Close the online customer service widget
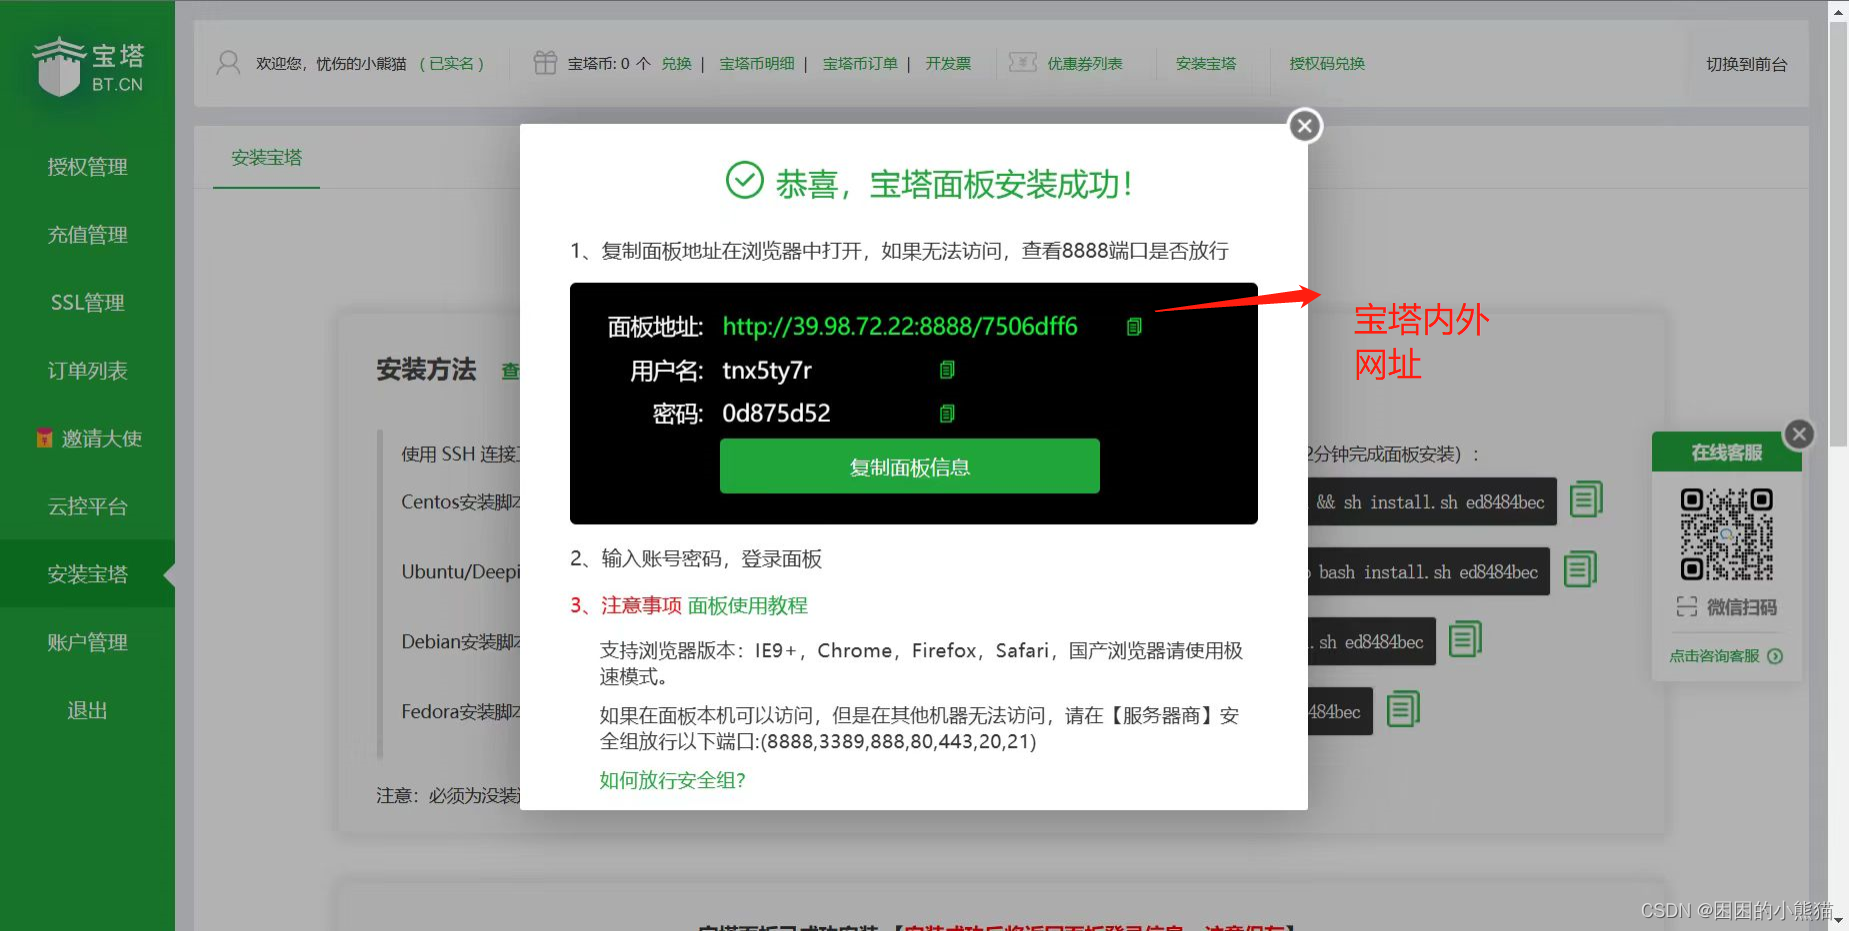The height and width of the screenshot is (931, 1849). click(x=1799, y=434)
